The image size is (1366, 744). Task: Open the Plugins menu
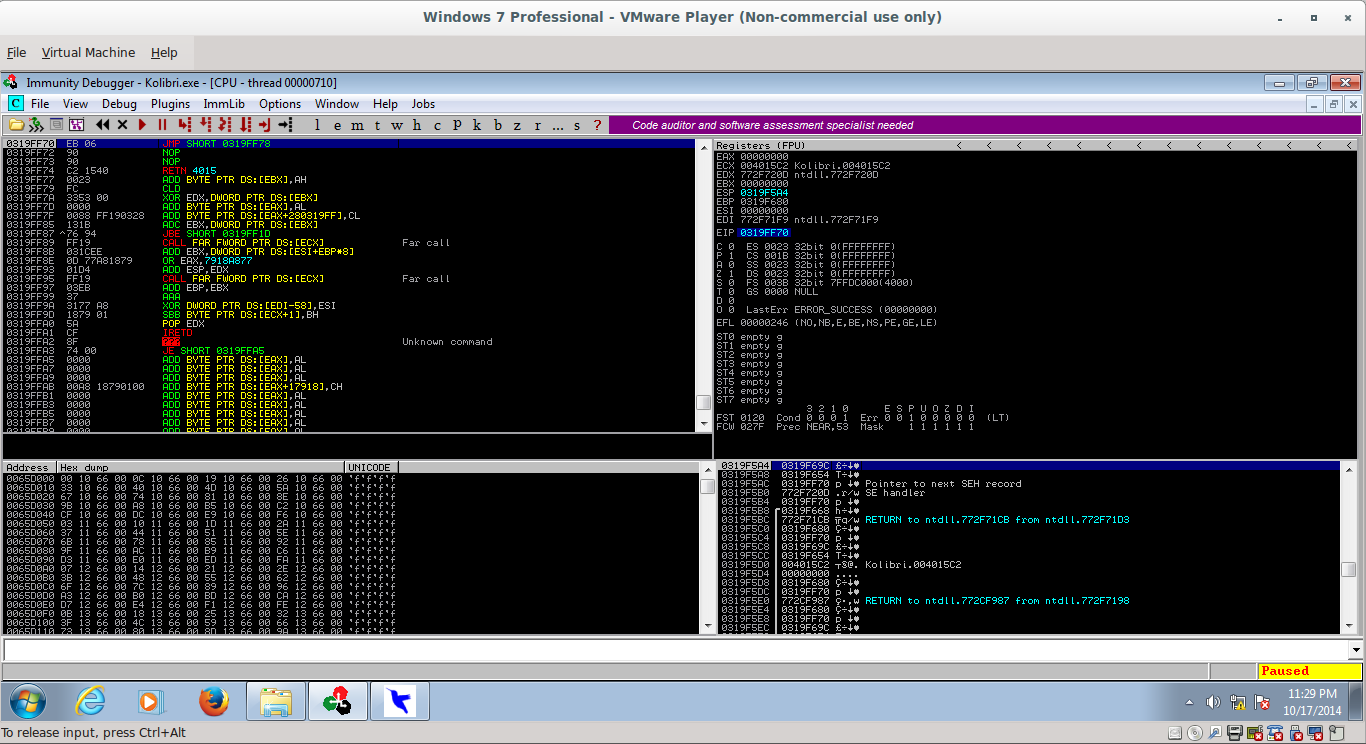(170, 103)
